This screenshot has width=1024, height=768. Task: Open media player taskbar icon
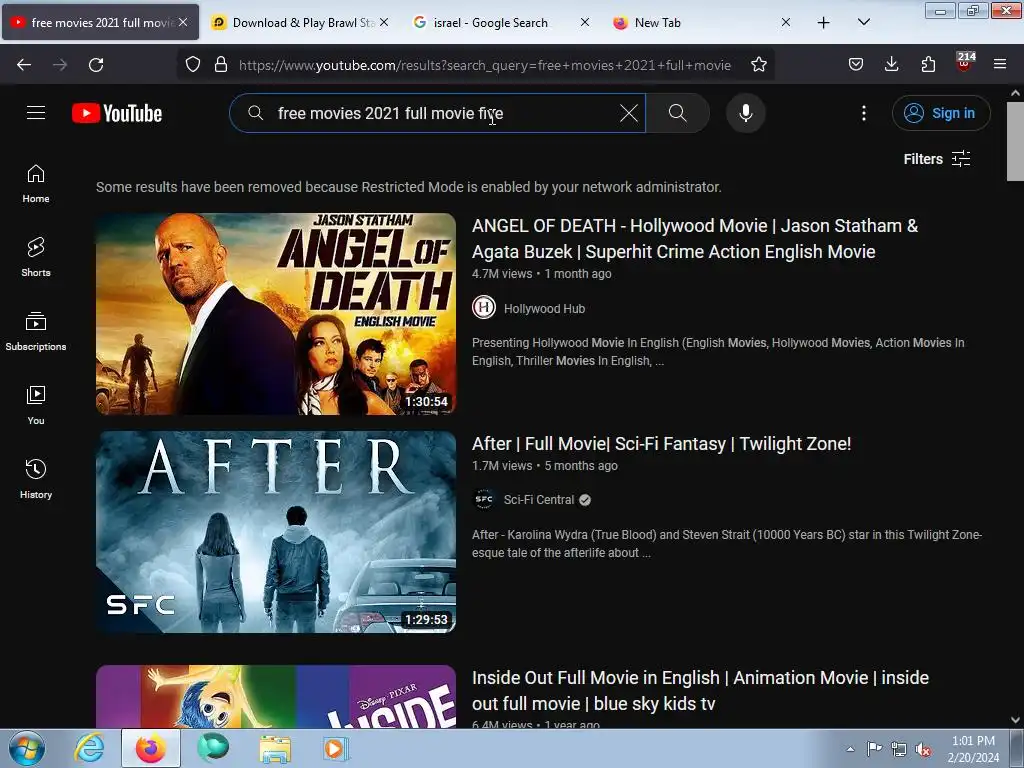(336, 748)
